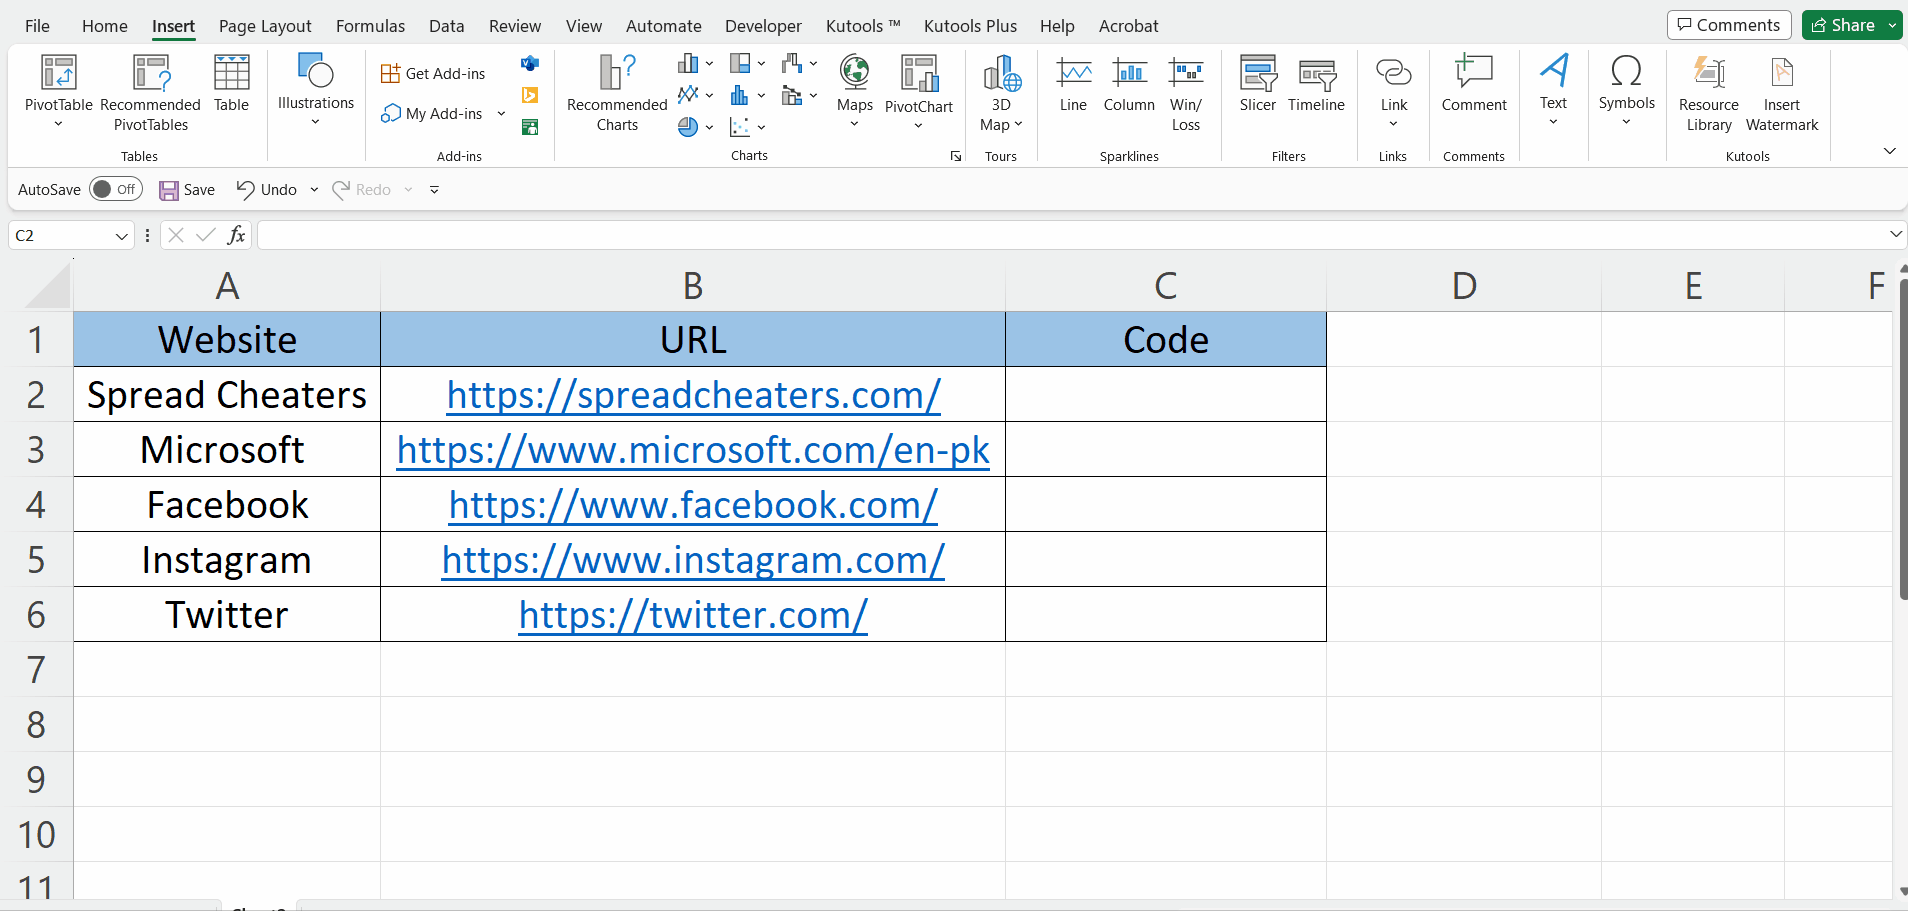Open the twitter.com hyperlink
Screen dimensions: 1908x911
coord(693,615)
